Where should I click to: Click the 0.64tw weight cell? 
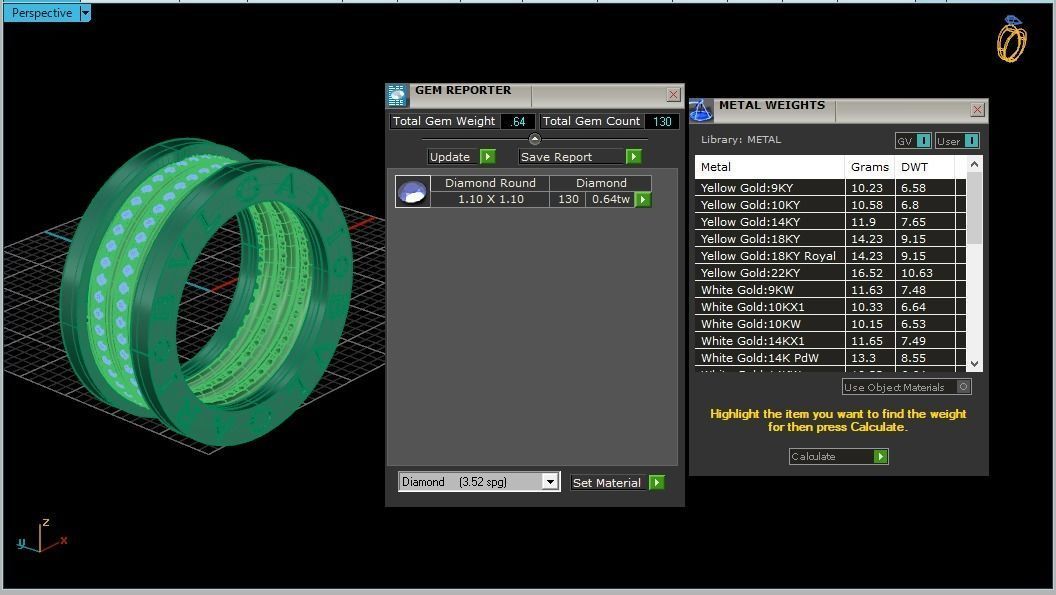point(611,199)
